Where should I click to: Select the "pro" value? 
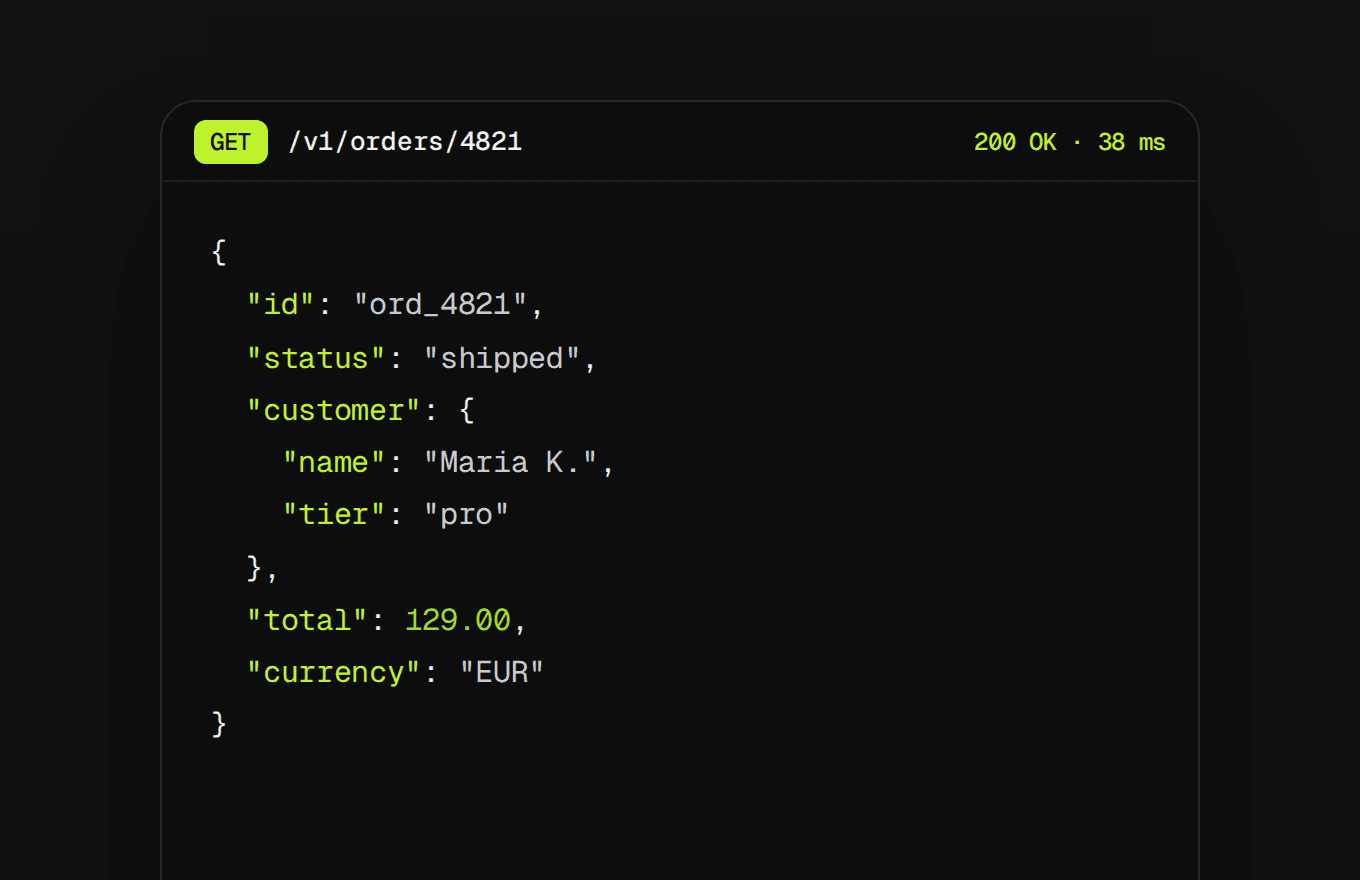tap(467, 514)
